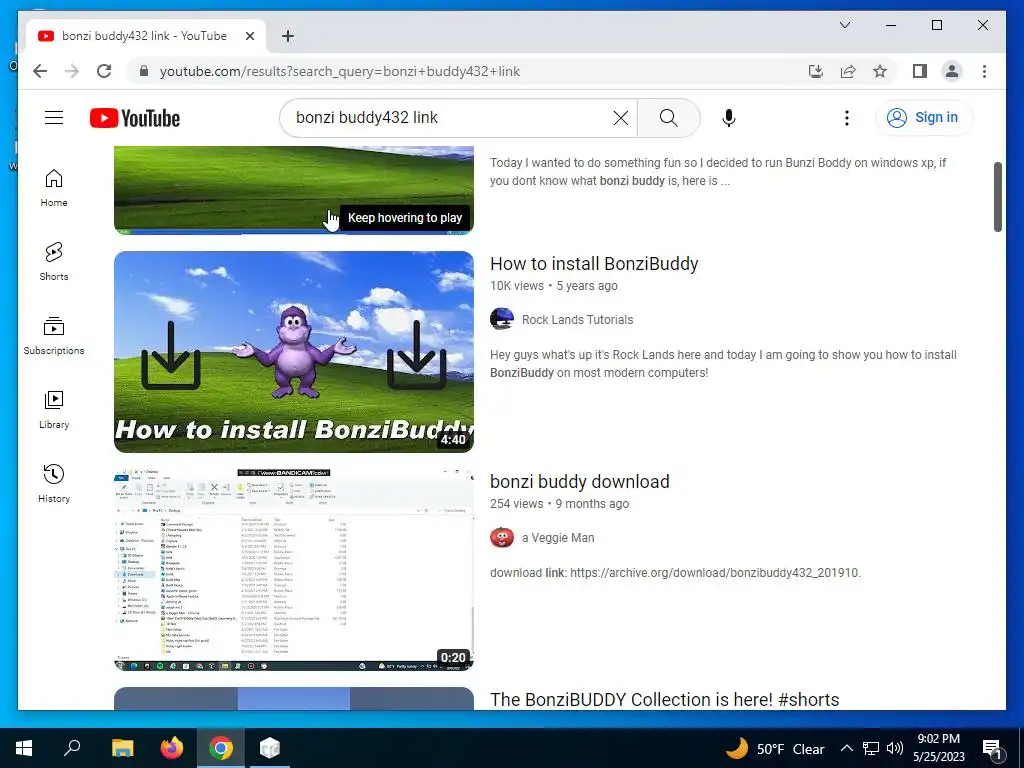Click into the YouTube search field
The width and height of the screenshot is (1024, 768).
[451, 118]
